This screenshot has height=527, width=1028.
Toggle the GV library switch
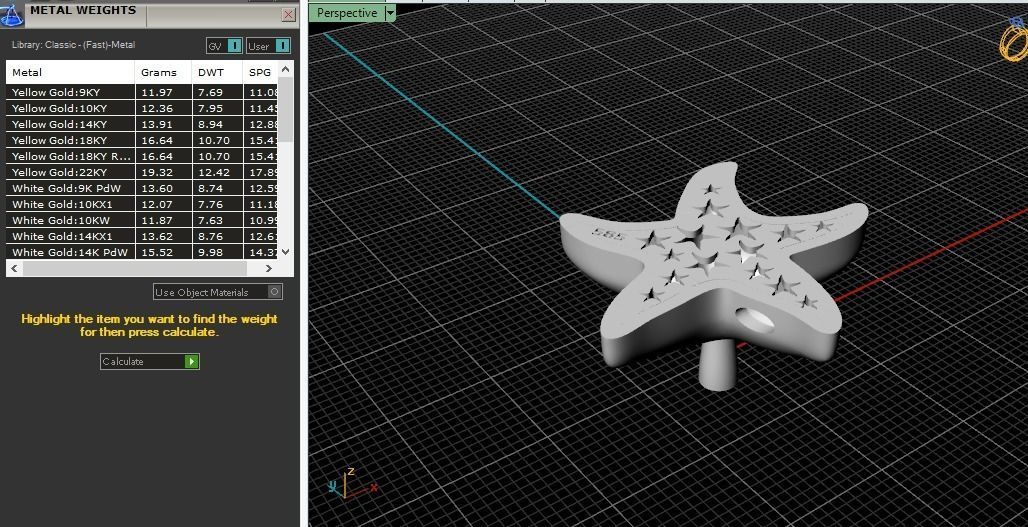pos(224,46)
